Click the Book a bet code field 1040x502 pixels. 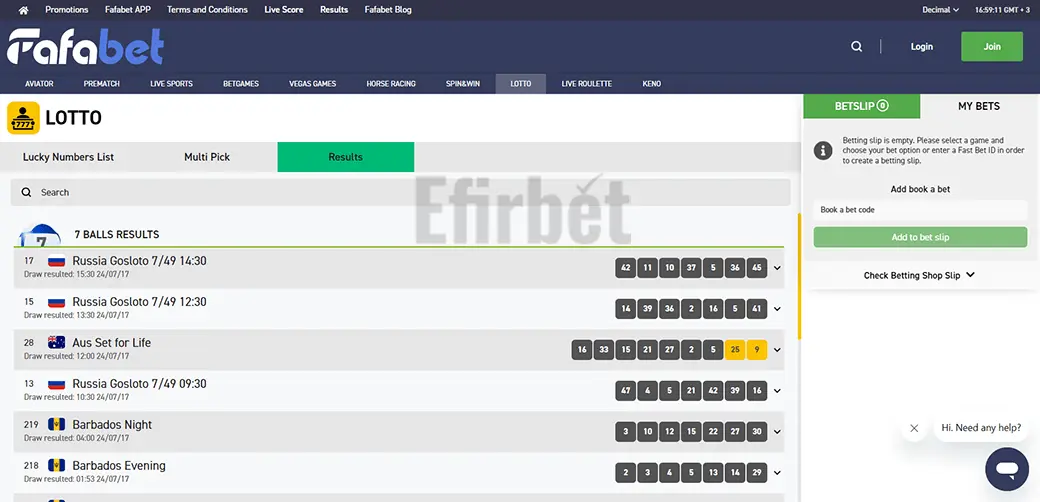[x=920, y=210]
